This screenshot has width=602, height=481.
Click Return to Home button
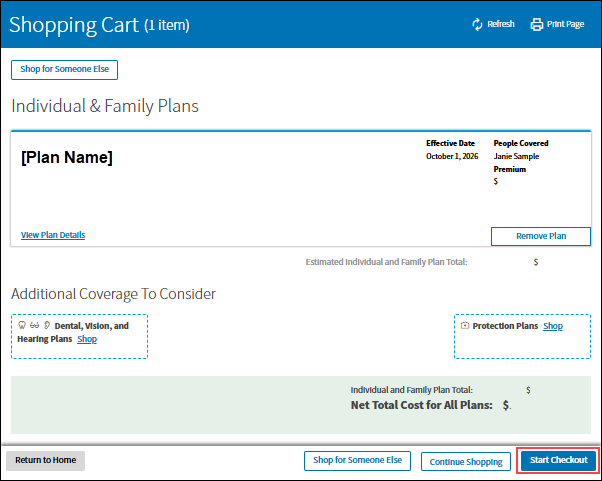(46, 460)
